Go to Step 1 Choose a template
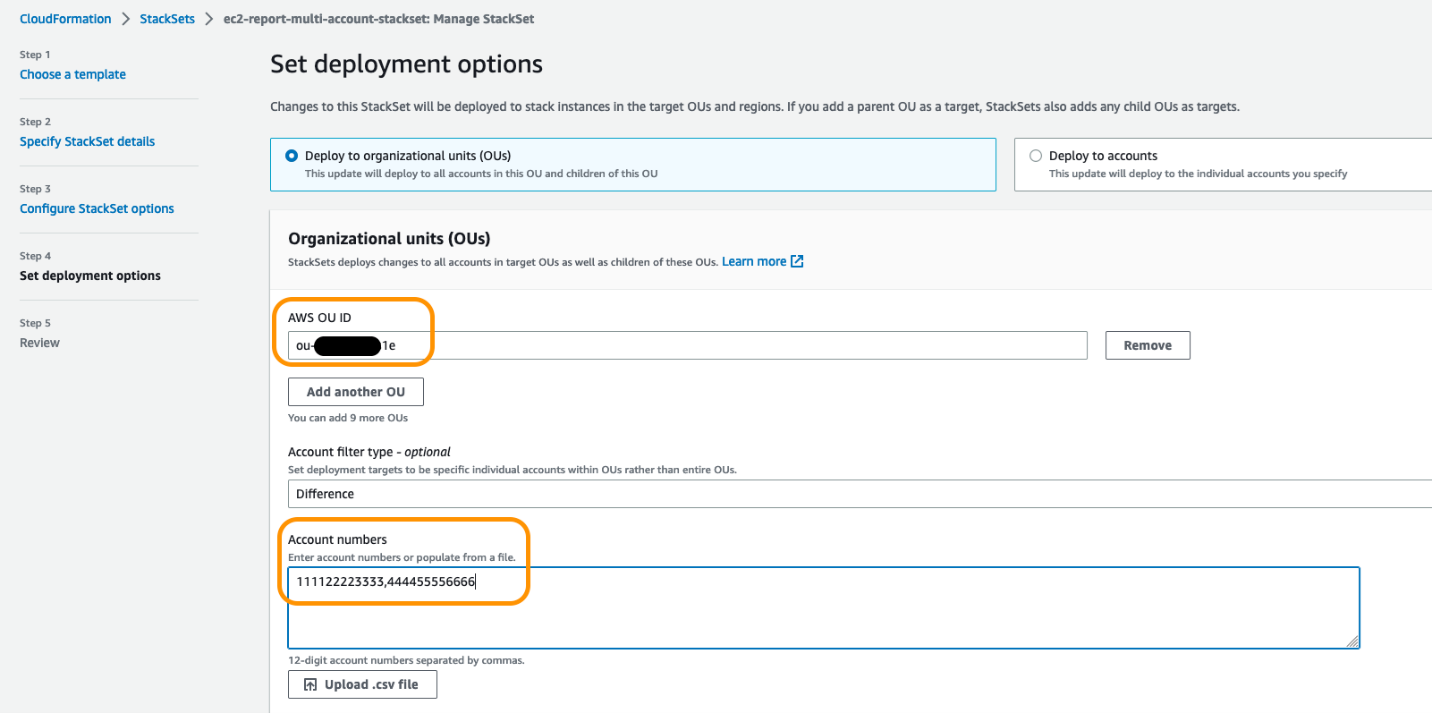The width and height of the screenshot is (1432, 713). pyautogui.click(x=72, y=74)
